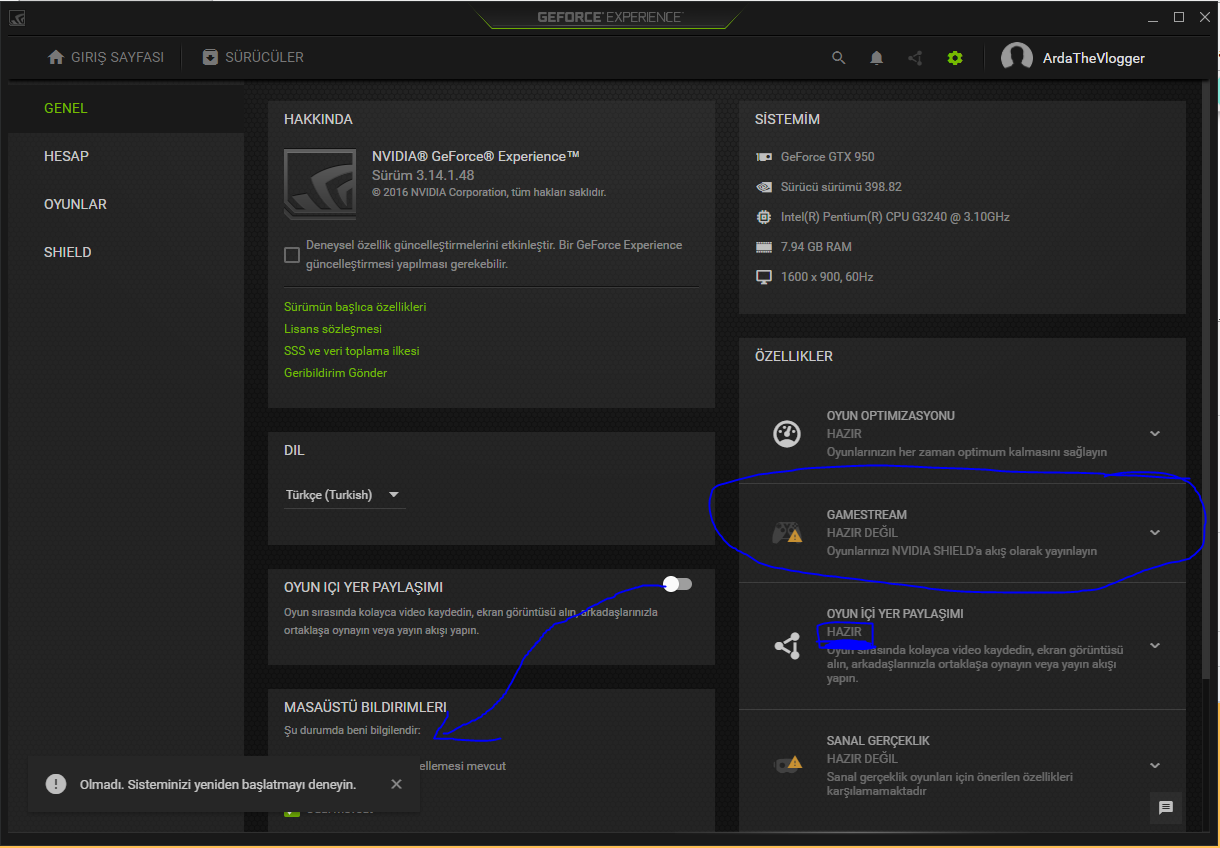The image size is (1220, 848).
Task: Click the 1600 x 900, 60Hz text
Action: pyautogui.click(x=827, y=277)
